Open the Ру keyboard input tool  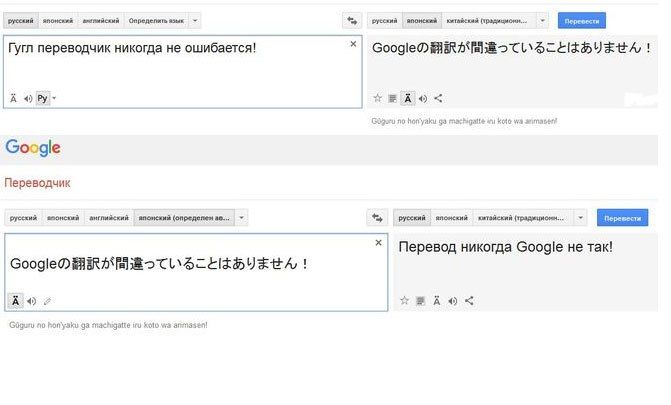pos(42,98)
